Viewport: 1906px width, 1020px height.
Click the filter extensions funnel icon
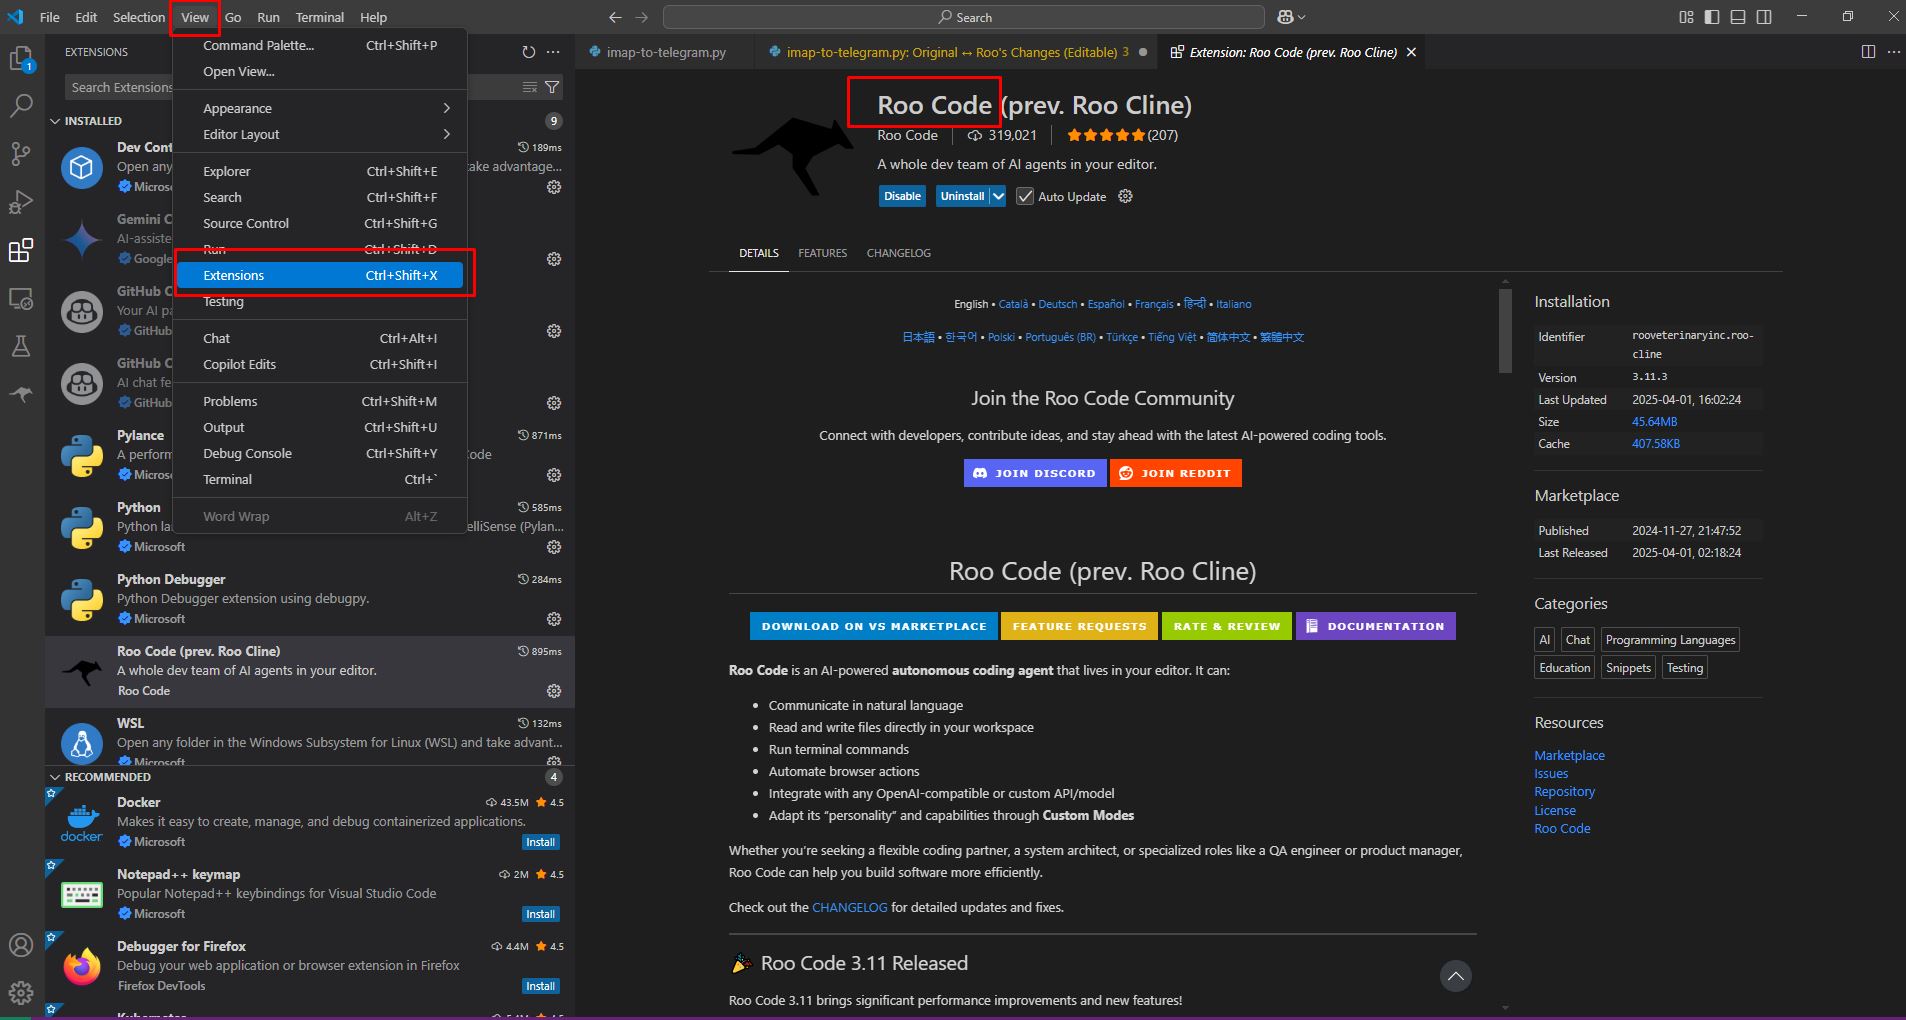(x=552, y=88)
